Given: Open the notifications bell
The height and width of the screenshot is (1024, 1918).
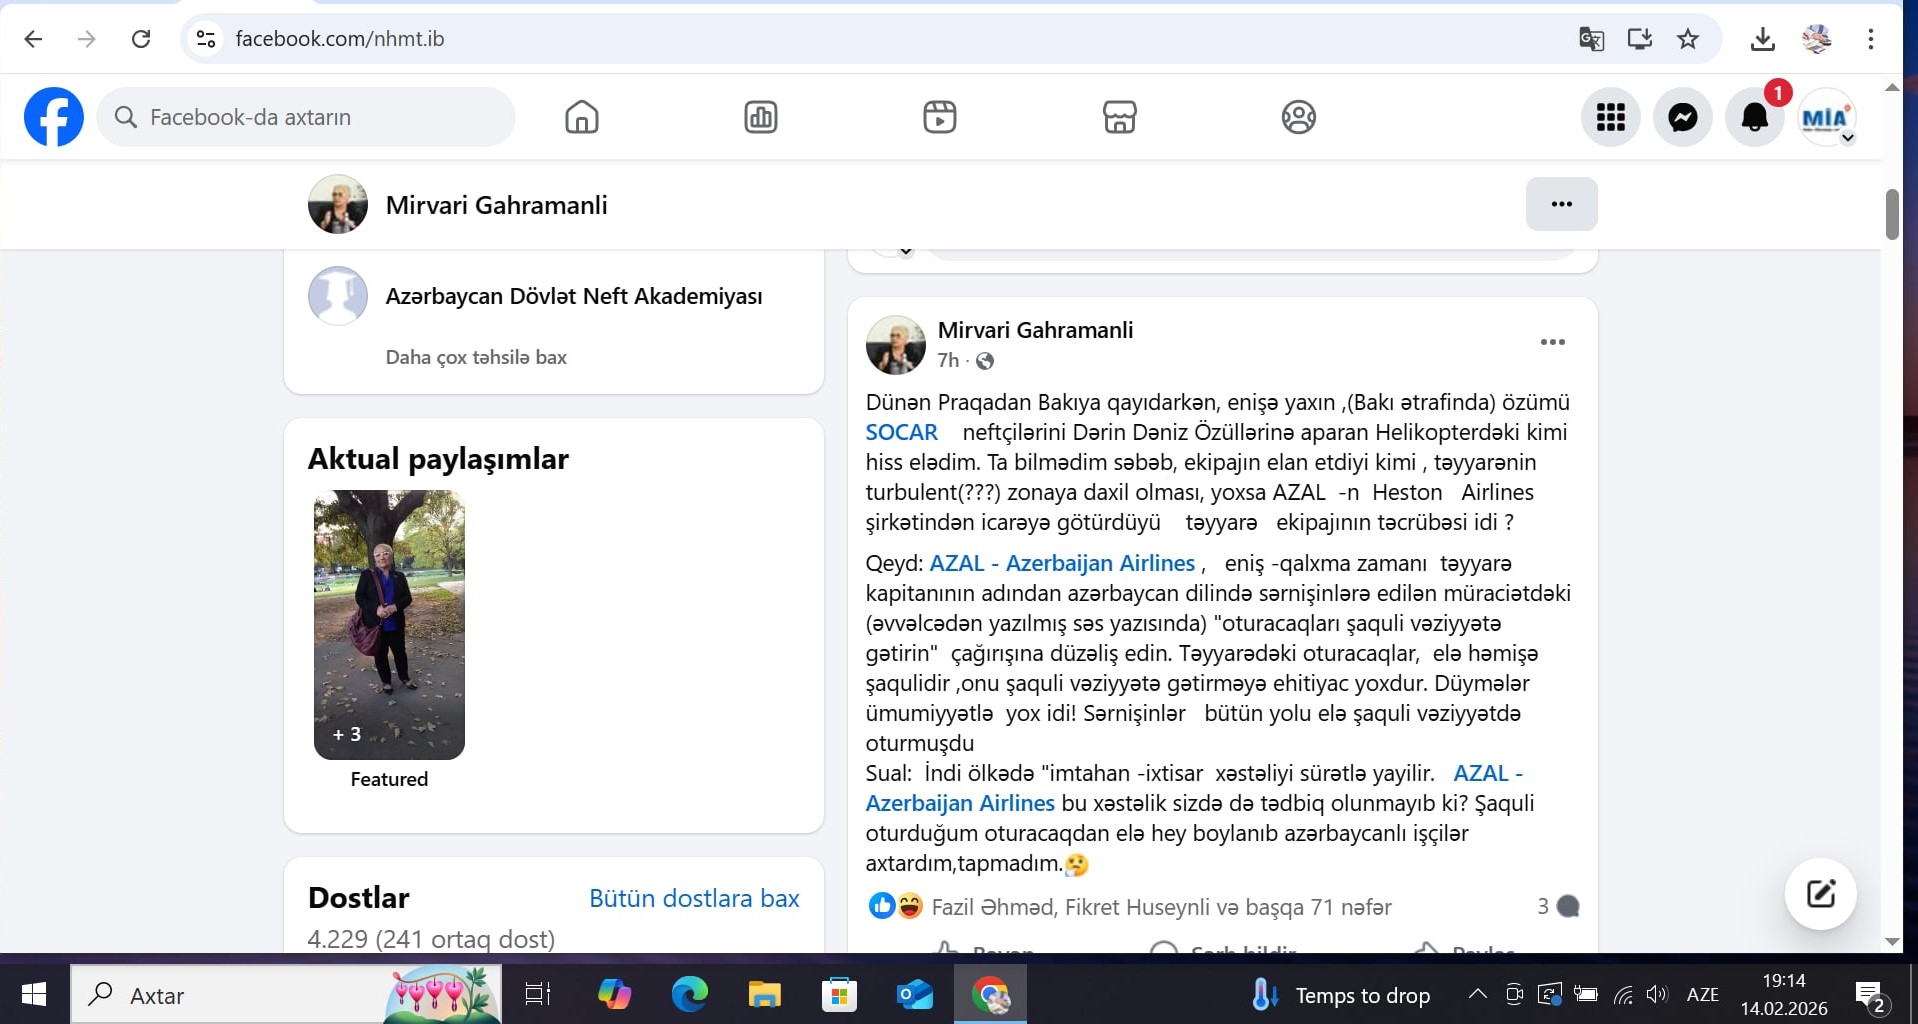Looking at the screenshot, I should point(1755,118).
